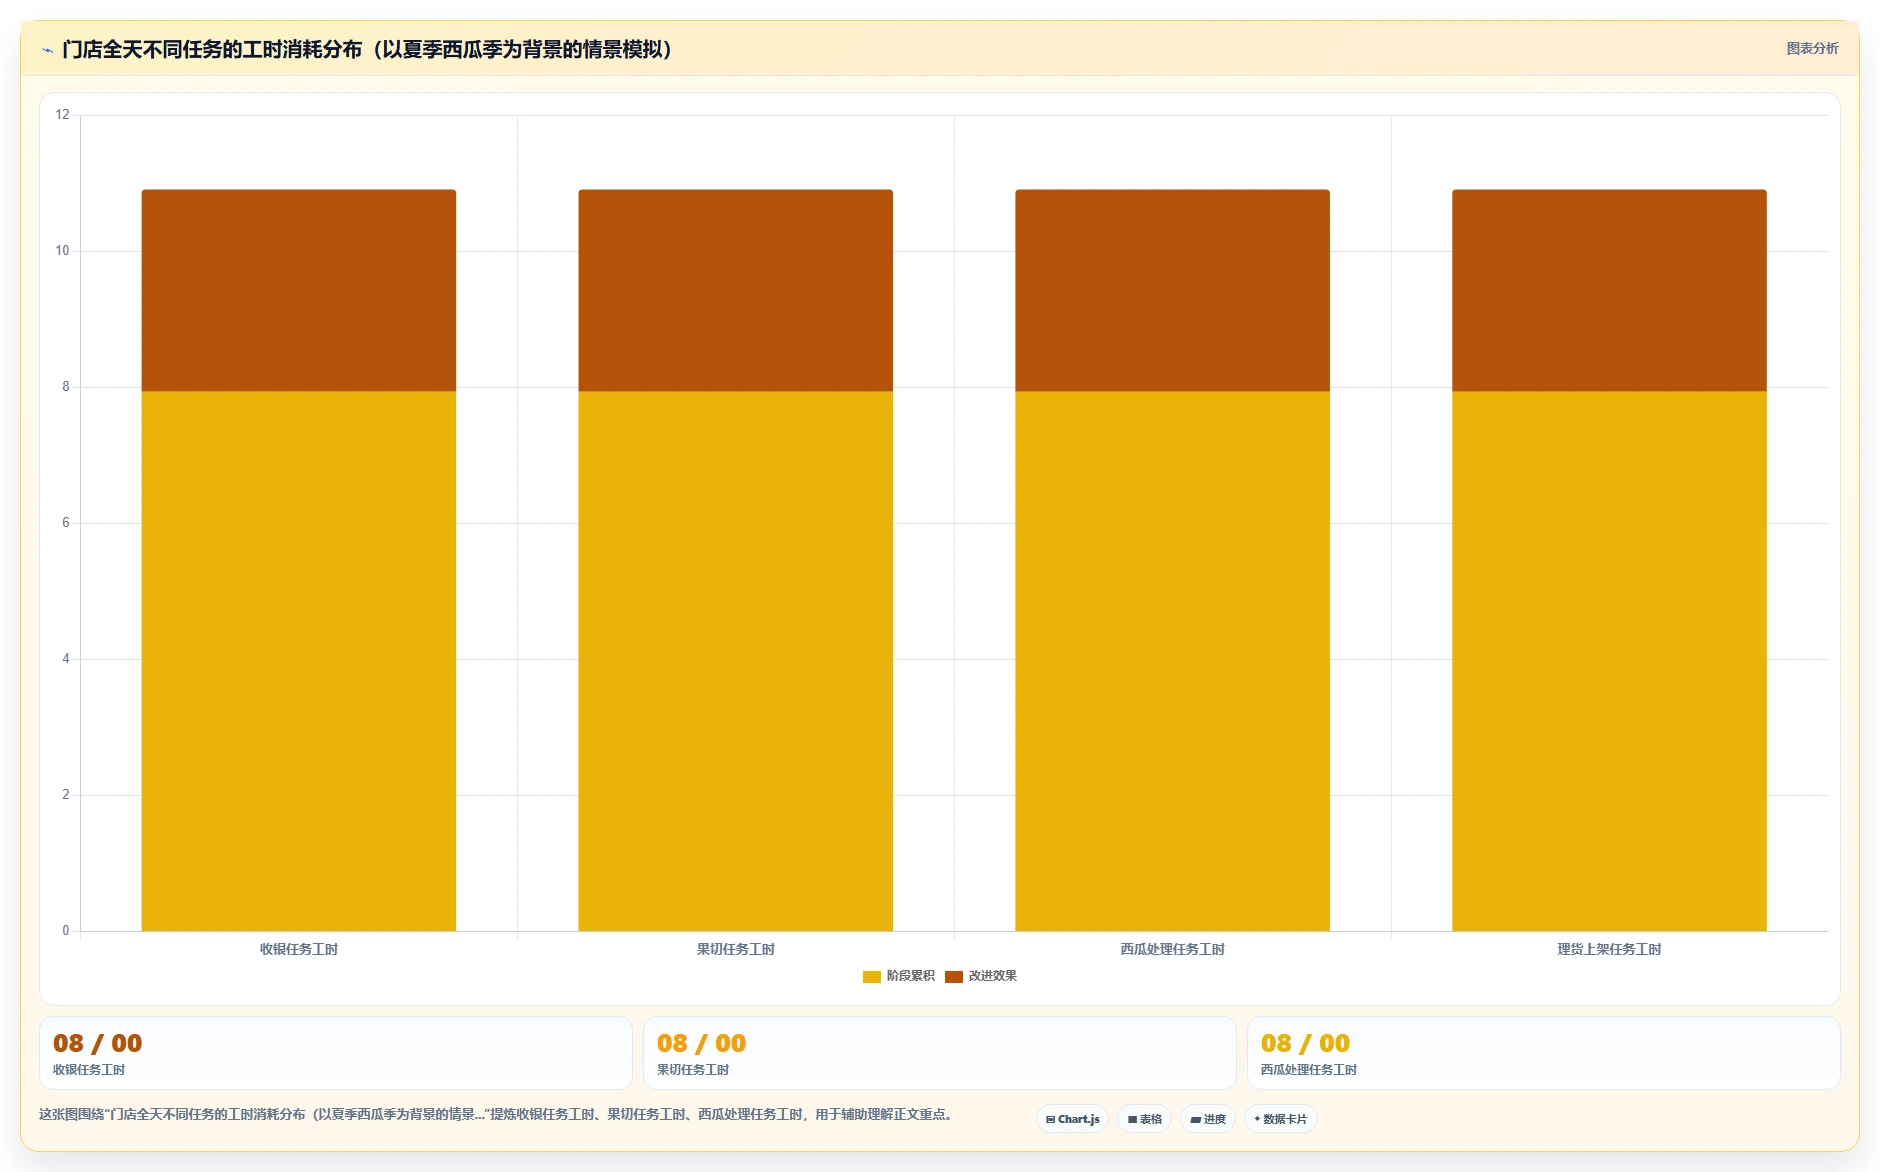Click the y-axis value 0

(66, 931)
